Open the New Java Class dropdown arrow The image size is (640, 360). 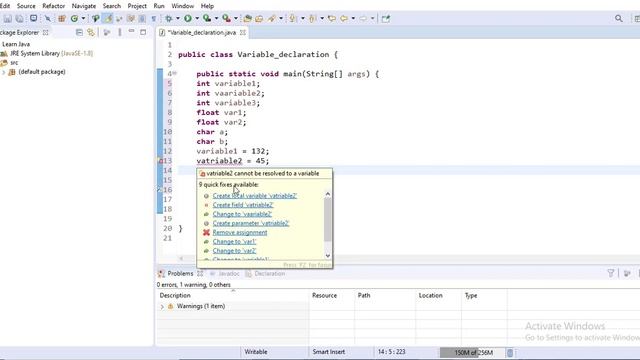83,18
